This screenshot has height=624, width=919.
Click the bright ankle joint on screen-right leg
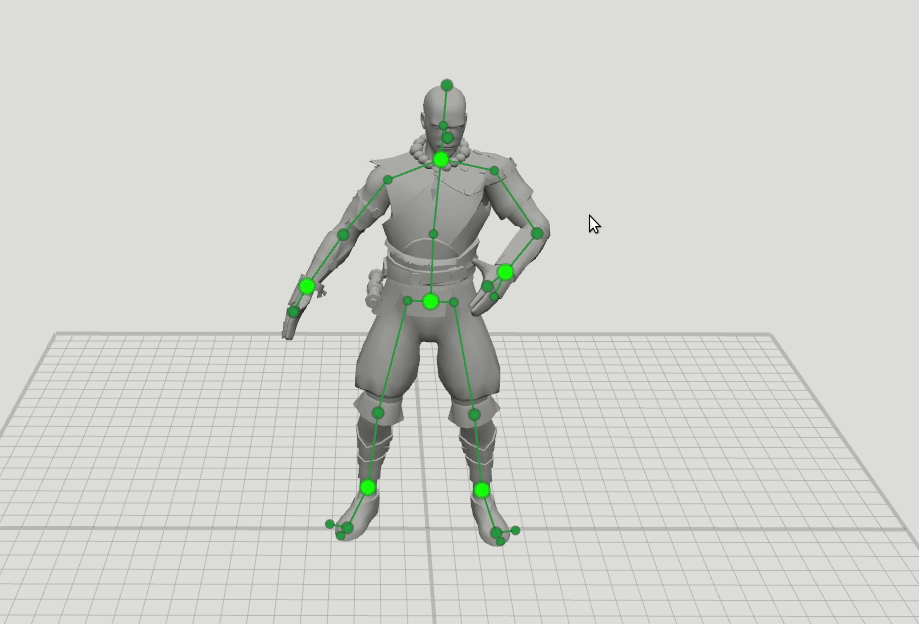coord(482,490)
